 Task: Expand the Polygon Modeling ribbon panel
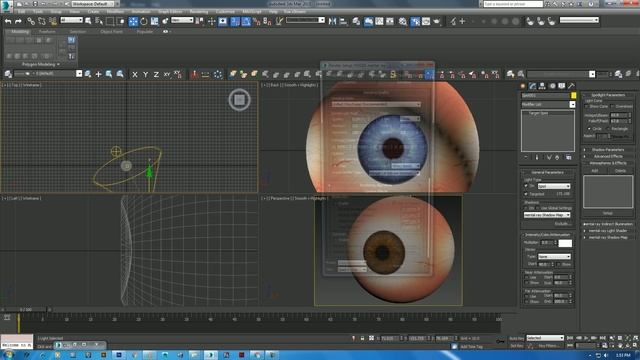40,64
